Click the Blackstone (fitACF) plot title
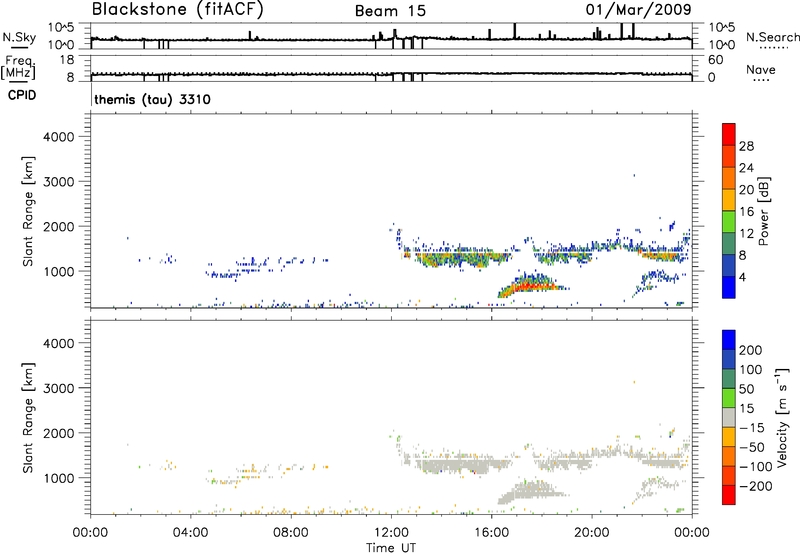Image resolution: width=800 pixels, height=554 pixels. tap(178, 10)
